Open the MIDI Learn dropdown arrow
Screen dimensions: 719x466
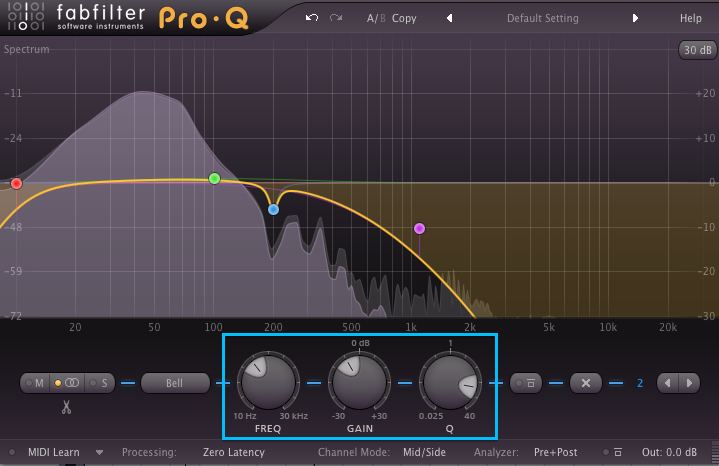point(99,453)
